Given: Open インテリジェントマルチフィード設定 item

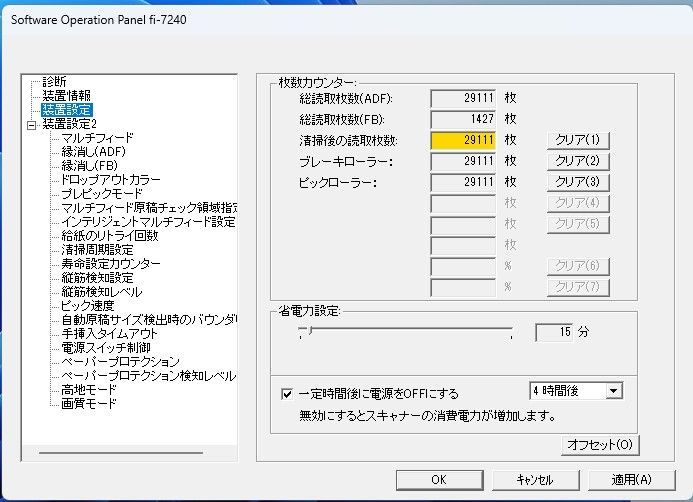Looking at the screenshot, I should pyautogui.click(x=148, y=222).
